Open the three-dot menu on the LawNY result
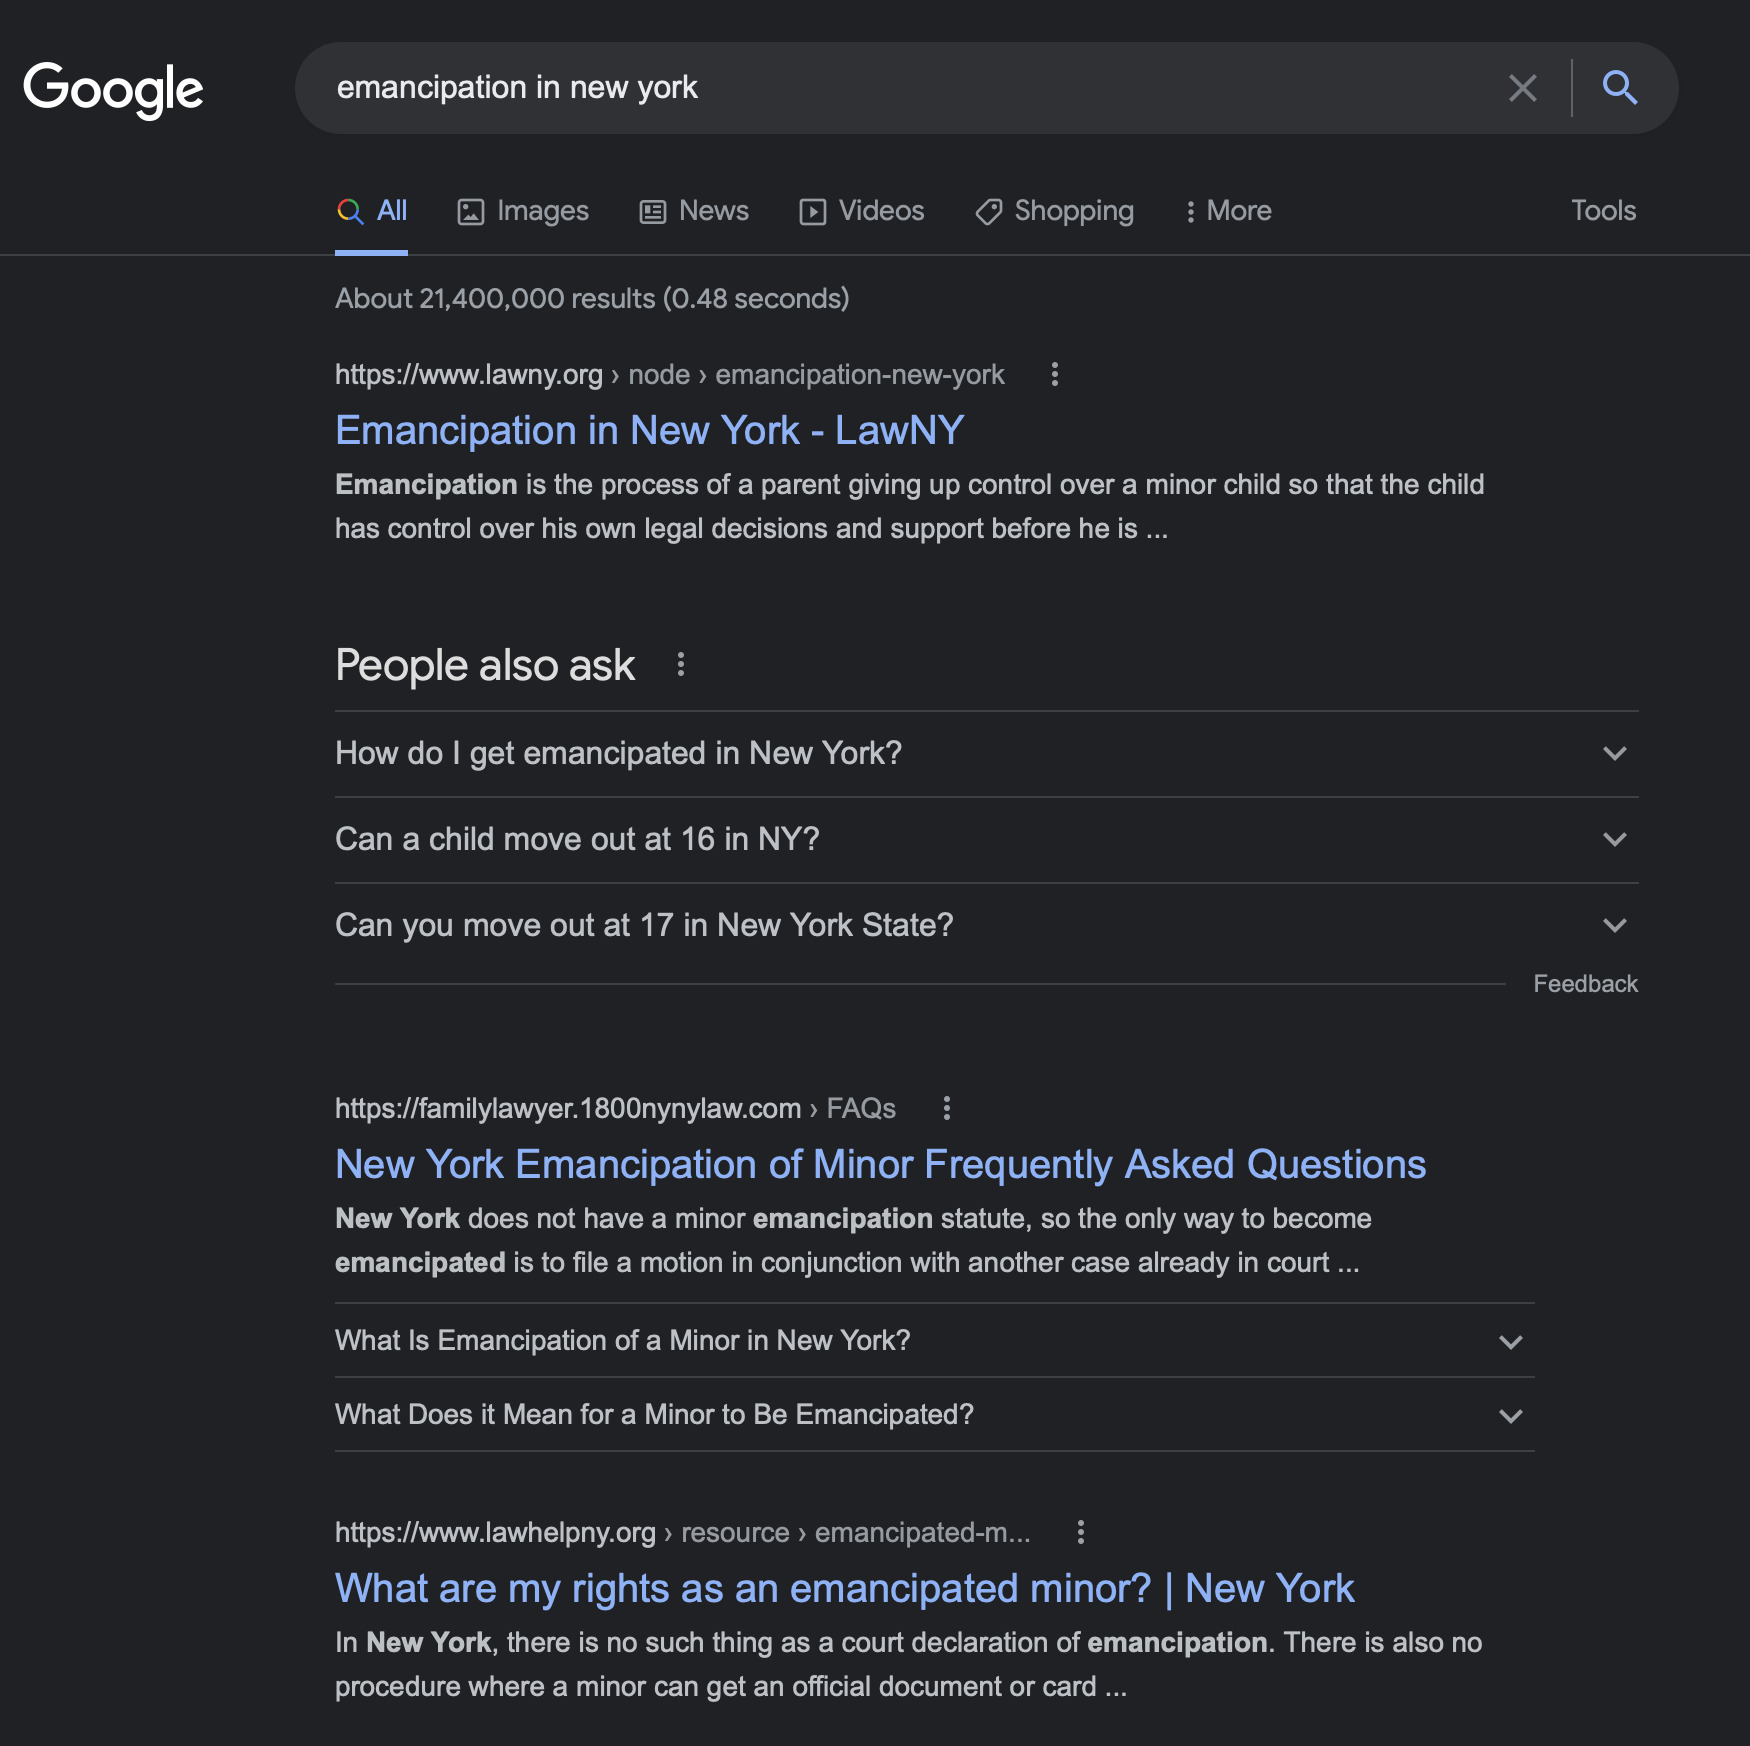 point(1056,375)
